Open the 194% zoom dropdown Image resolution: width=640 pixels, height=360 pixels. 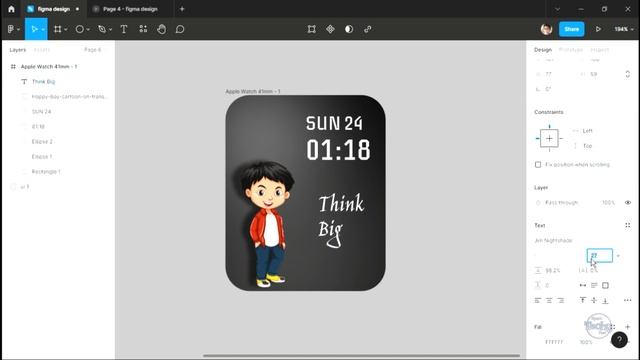click(x=624, y=29)
